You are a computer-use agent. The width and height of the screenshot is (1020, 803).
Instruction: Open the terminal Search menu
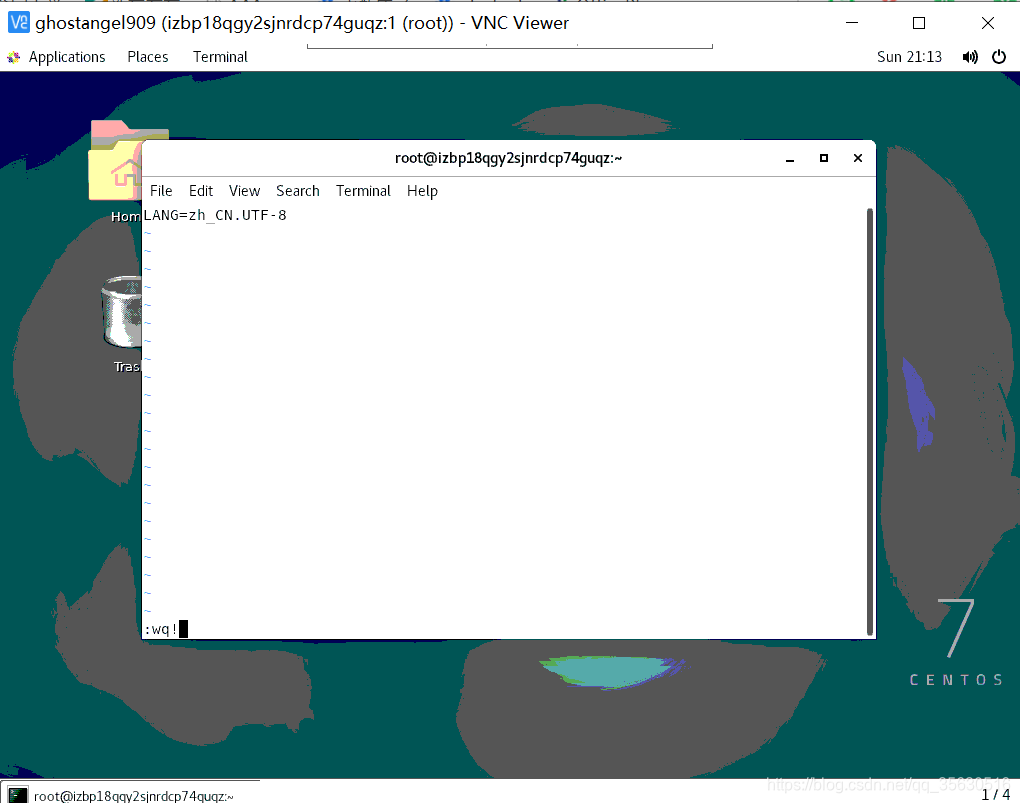[x=298, y=191]
